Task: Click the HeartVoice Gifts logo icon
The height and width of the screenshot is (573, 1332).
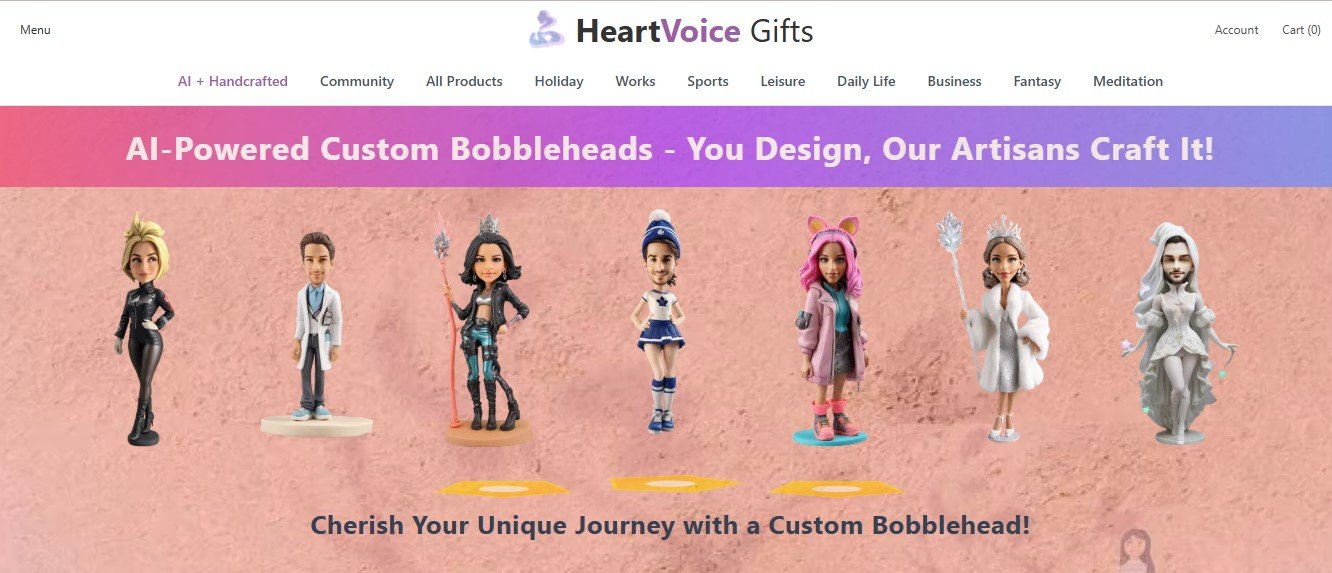Action: (547, 30)
